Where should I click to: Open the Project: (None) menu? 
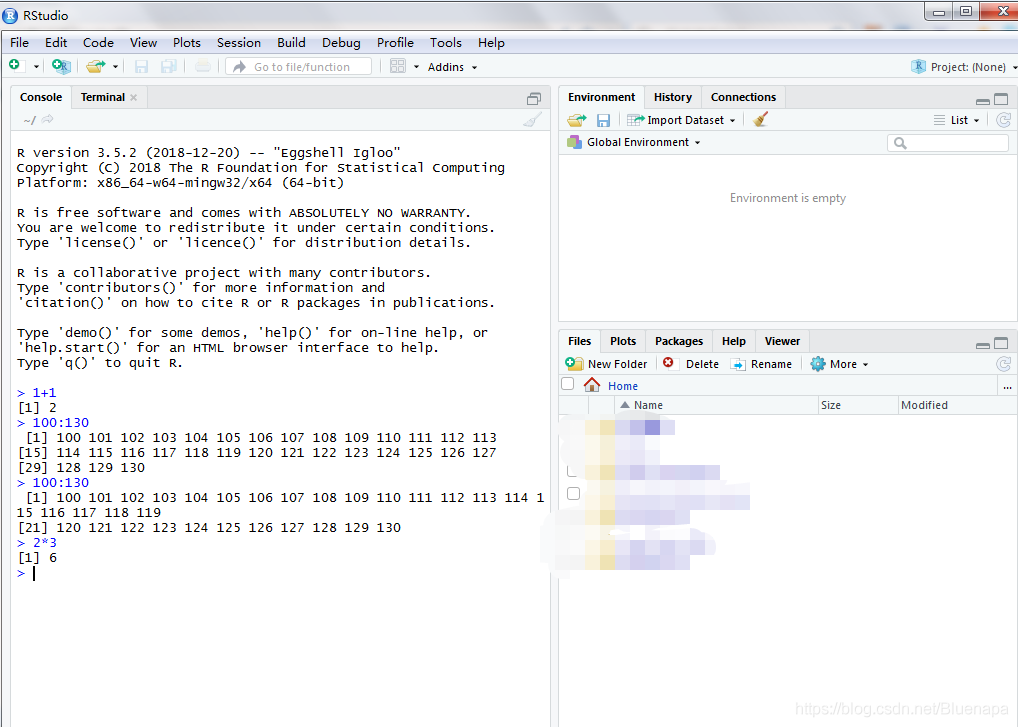point(964,67)
